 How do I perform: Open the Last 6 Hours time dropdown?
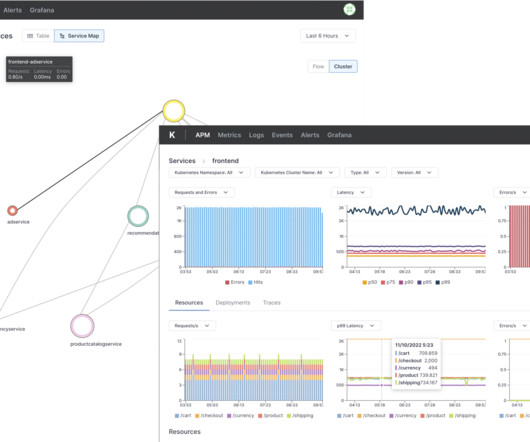tap(328, 36)
